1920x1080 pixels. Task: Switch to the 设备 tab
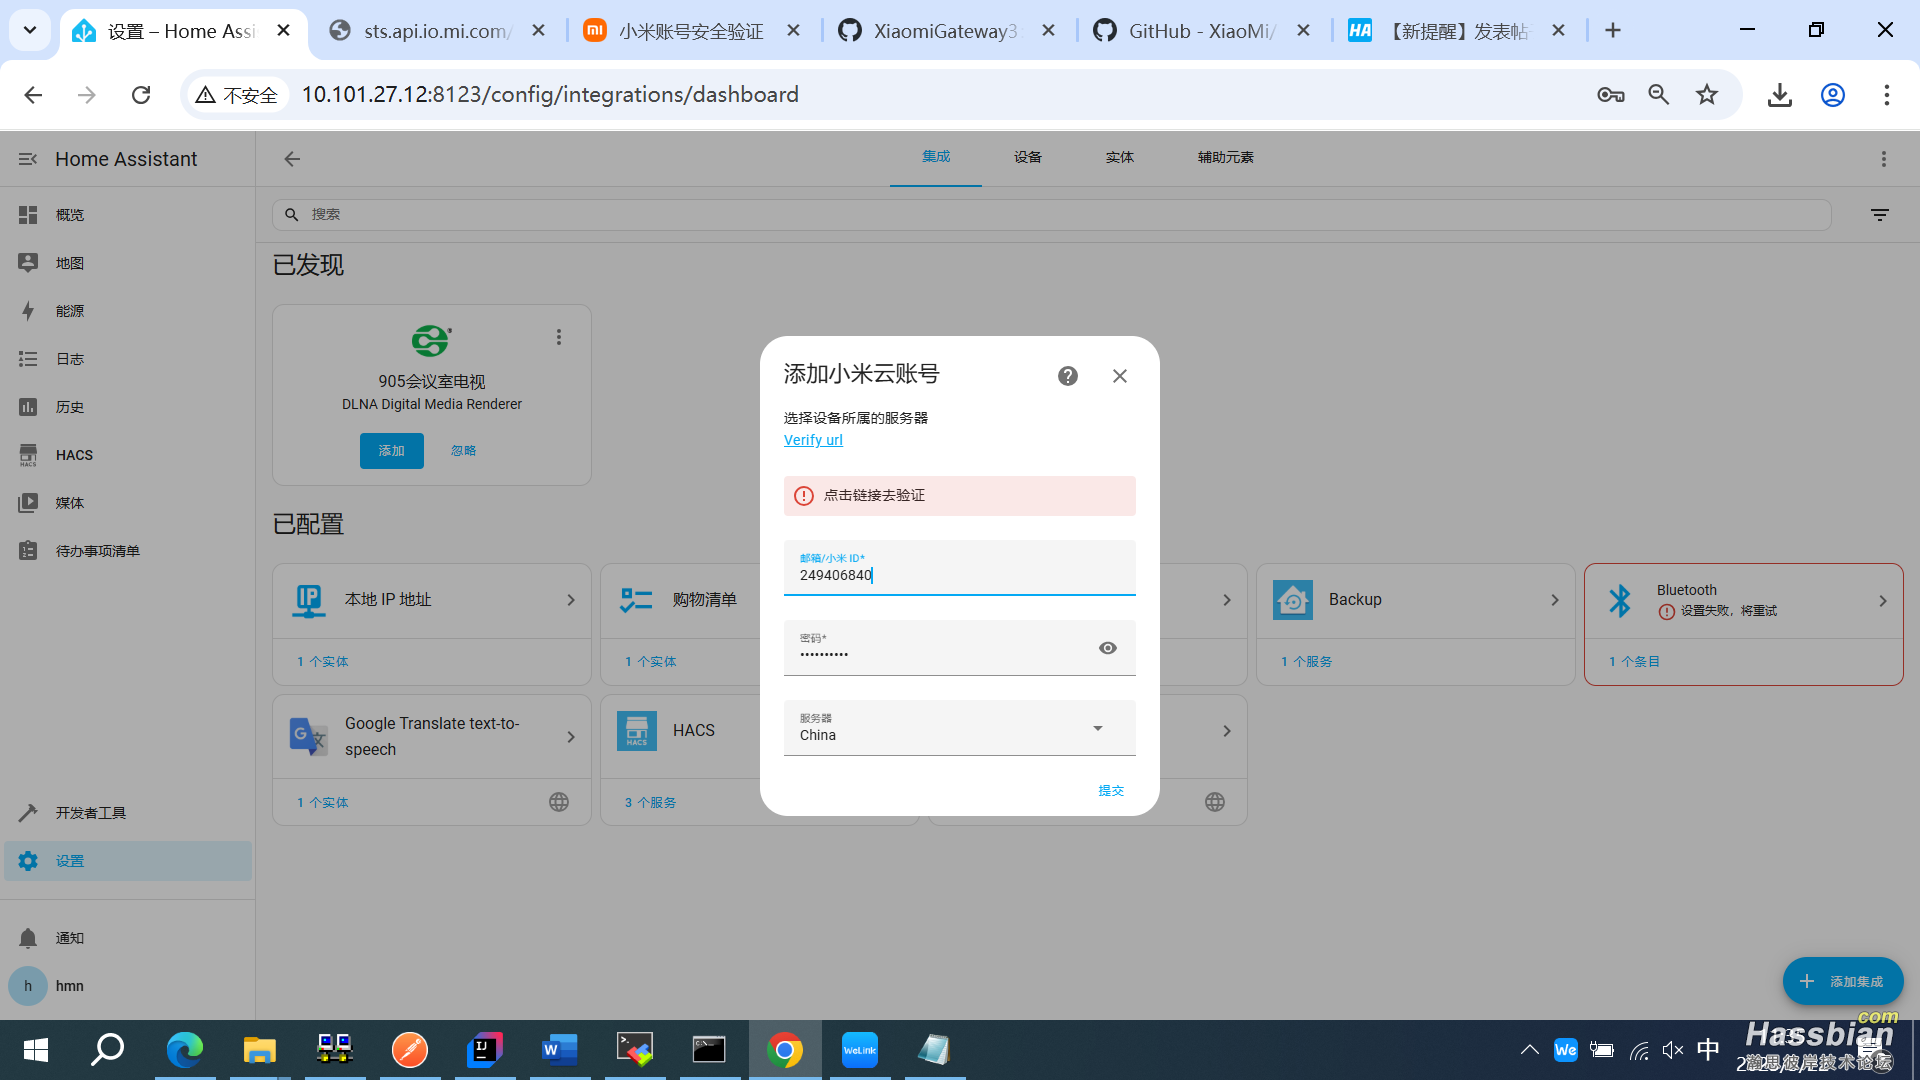tap(1028, 157)
